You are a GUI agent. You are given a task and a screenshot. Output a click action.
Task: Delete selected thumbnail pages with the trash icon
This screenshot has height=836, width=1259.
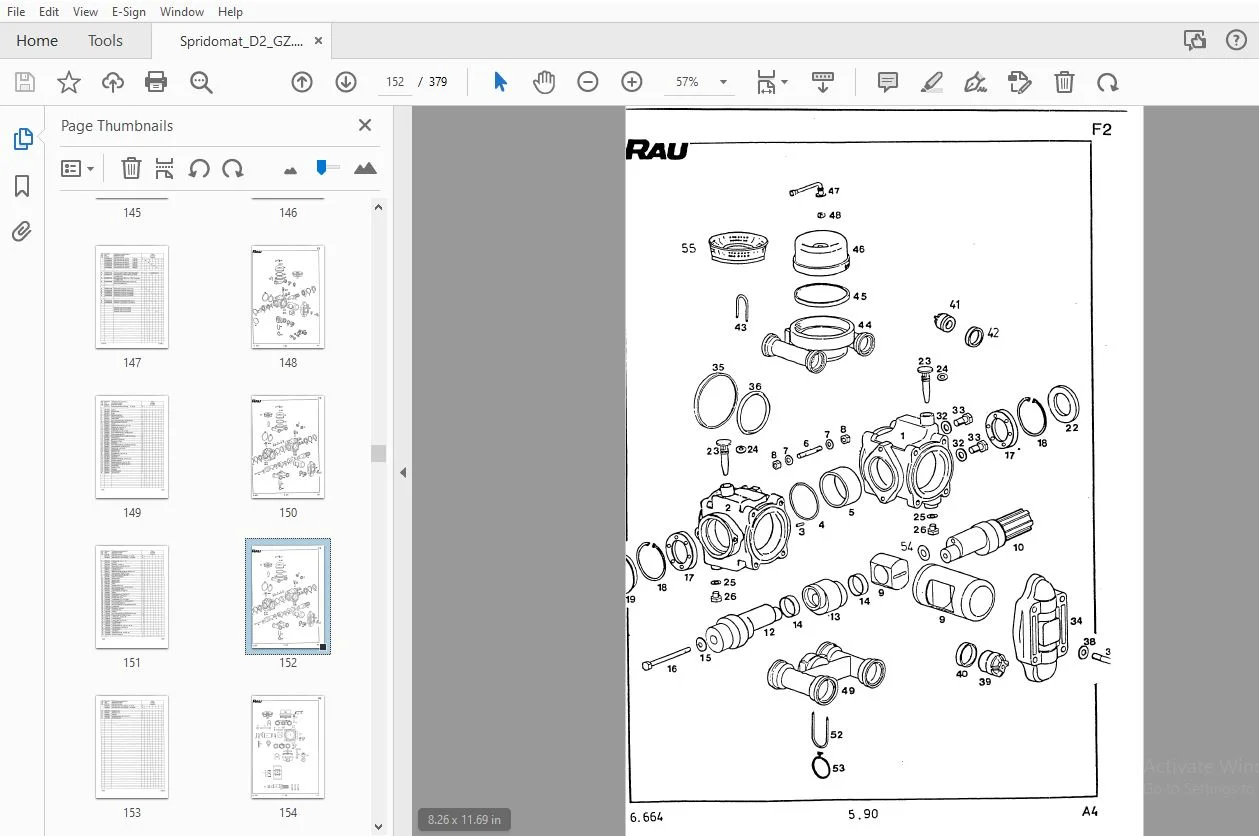tap(131, 168)
